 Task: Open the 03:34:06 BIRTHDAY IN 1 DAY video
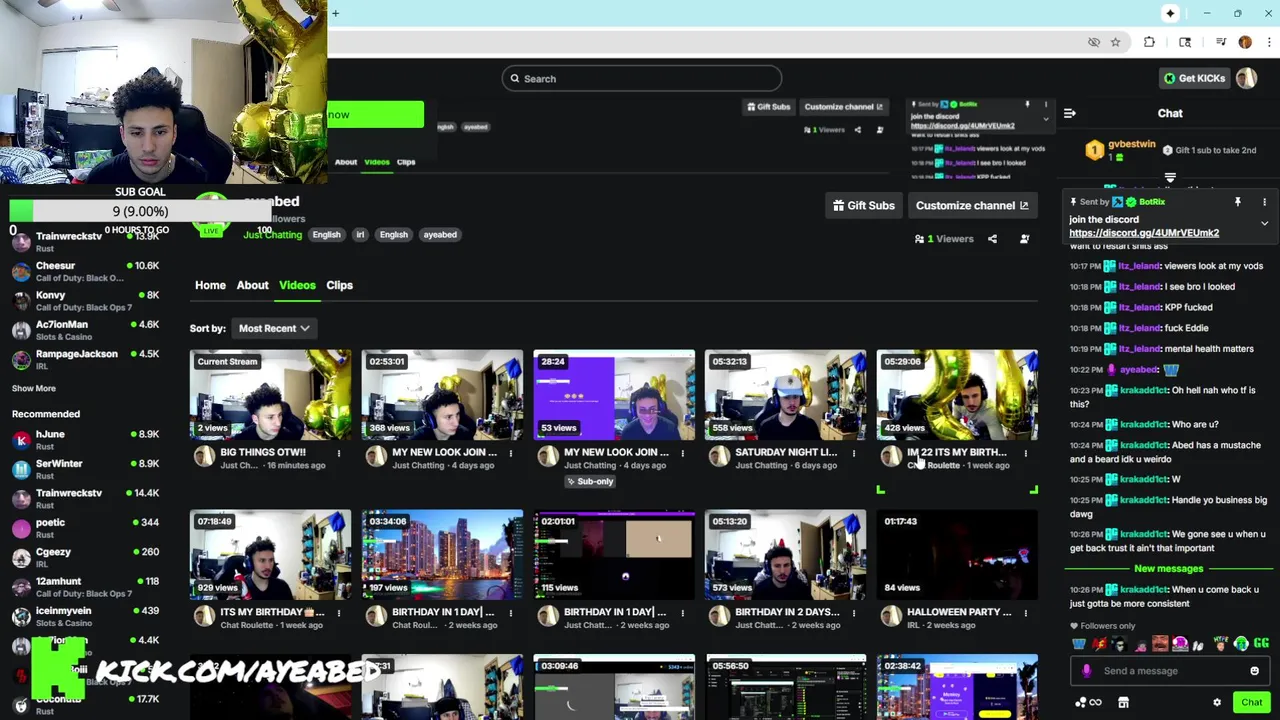coord(442,555)
